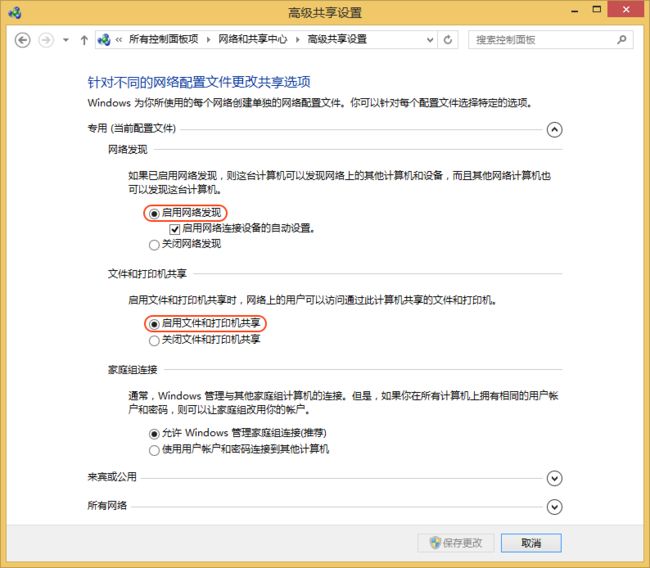This screenshot has width=650, height=568.
Task: Expand the address bar history dropdown
Action: [x=430, y=40]
